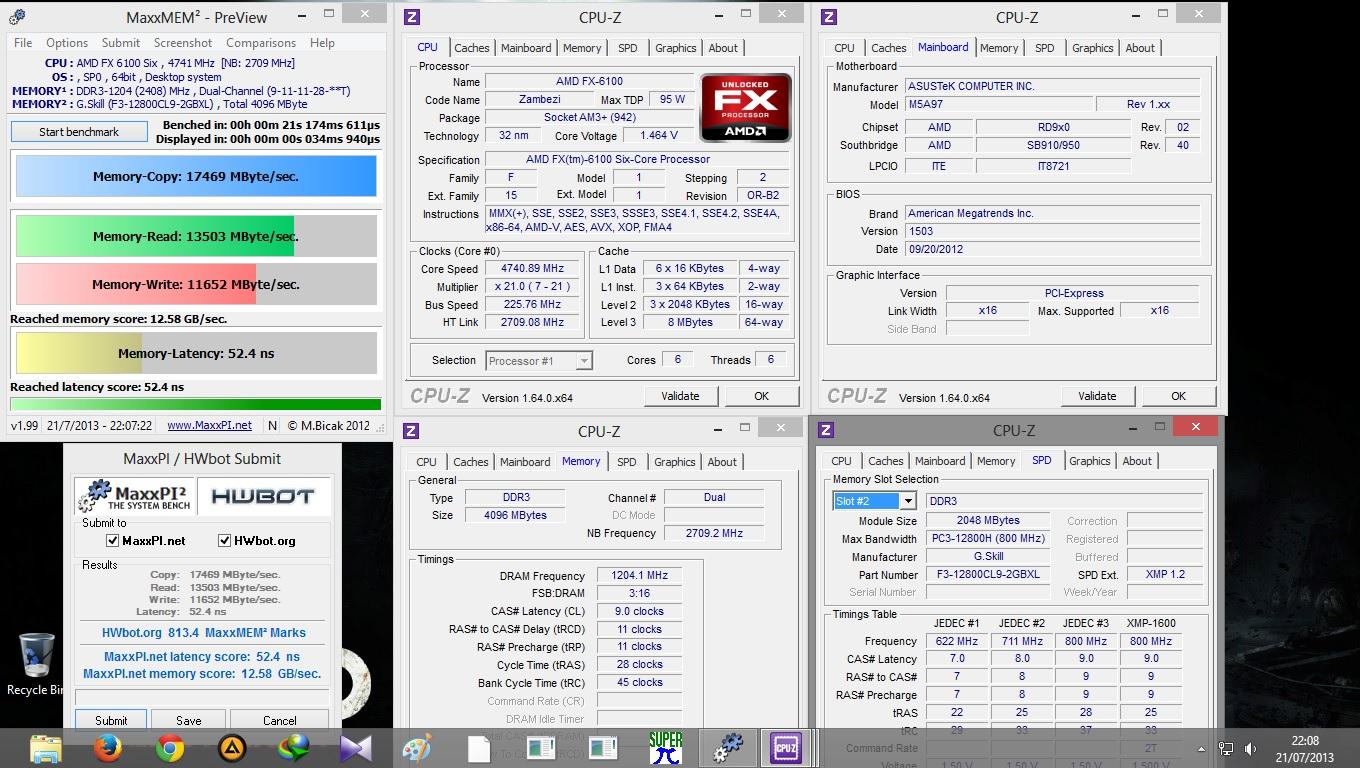Click the BIOS Date field 09/20/2012

point(1052,249)
